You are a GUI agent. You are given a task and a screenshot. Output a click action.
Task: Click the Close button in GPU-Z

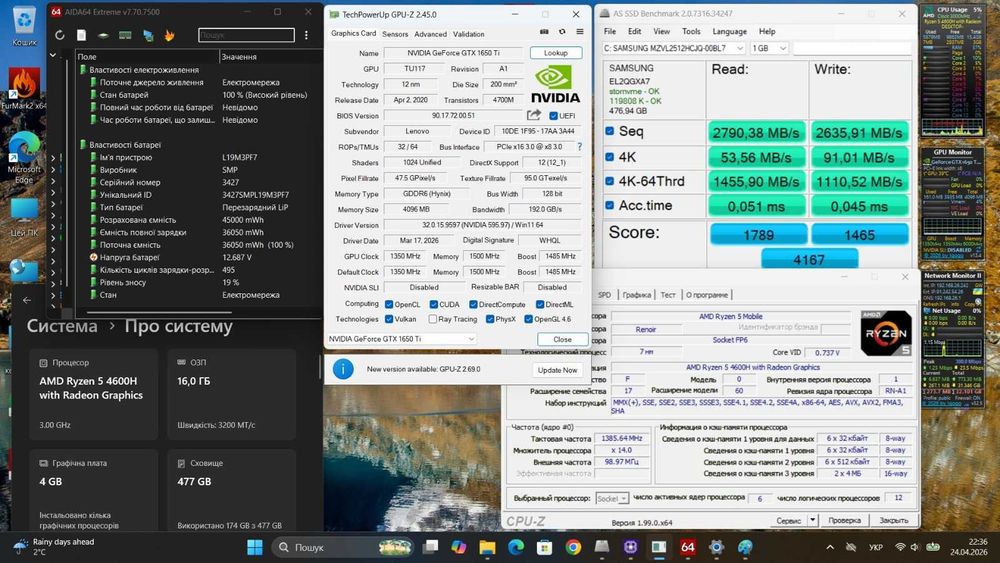coord(562,339)
